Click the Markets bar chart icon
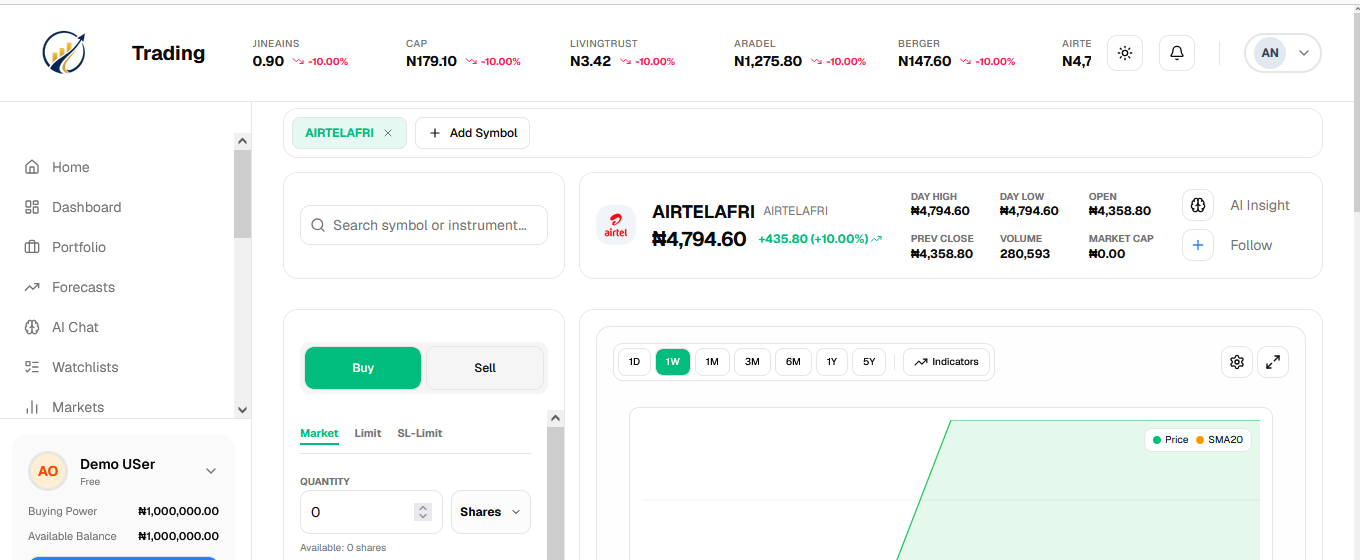This screenshot has height=560, width=1360. [32, 407]
